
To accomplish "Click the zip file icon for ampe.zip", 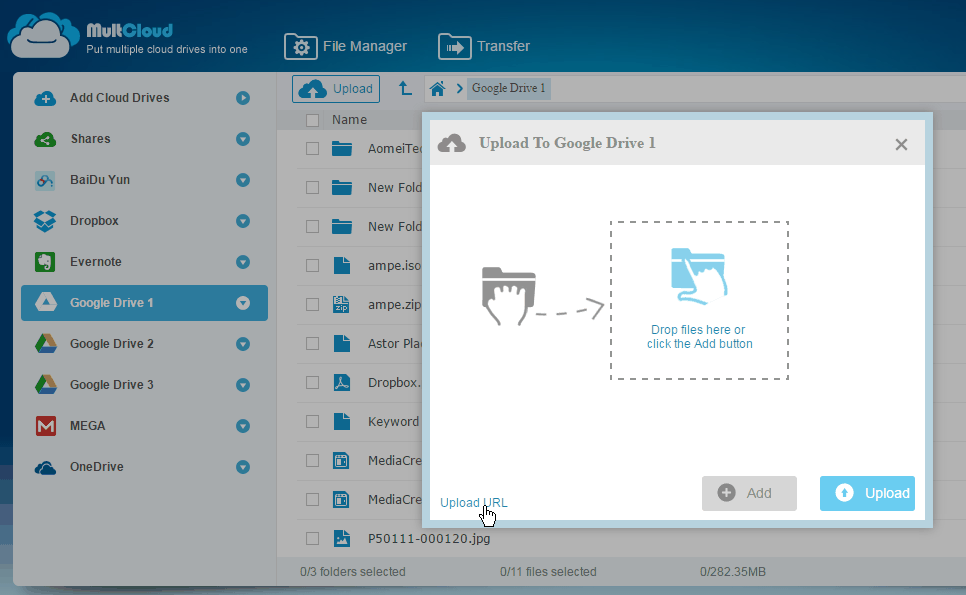I will (x=341, y=304).
